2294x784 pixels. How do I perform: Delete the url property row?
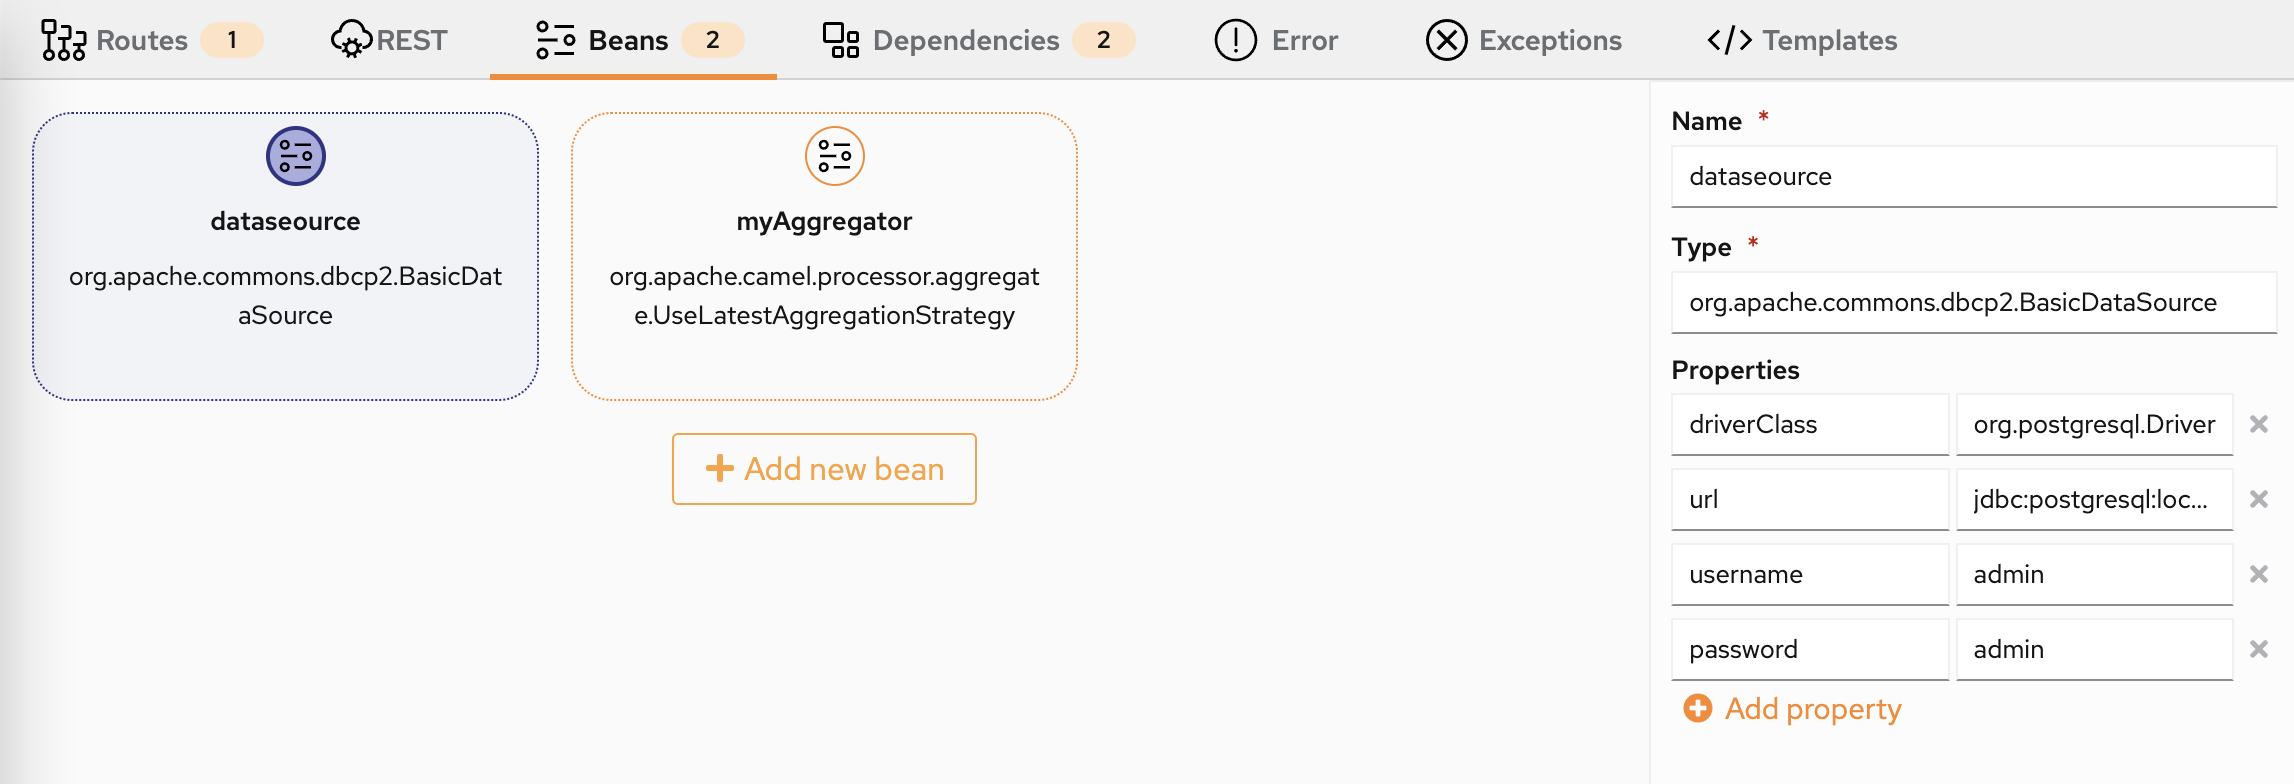[2258, 499]
